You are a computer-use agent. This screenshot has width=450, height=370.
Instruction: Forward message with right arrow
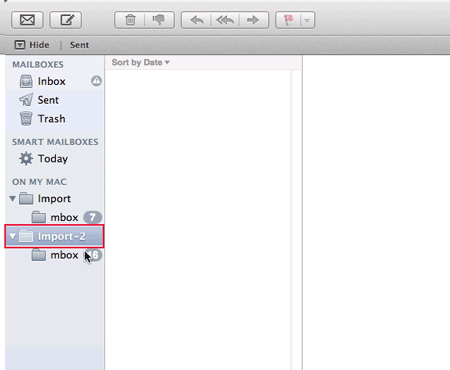pyautogui.click(x=254, y=20)
